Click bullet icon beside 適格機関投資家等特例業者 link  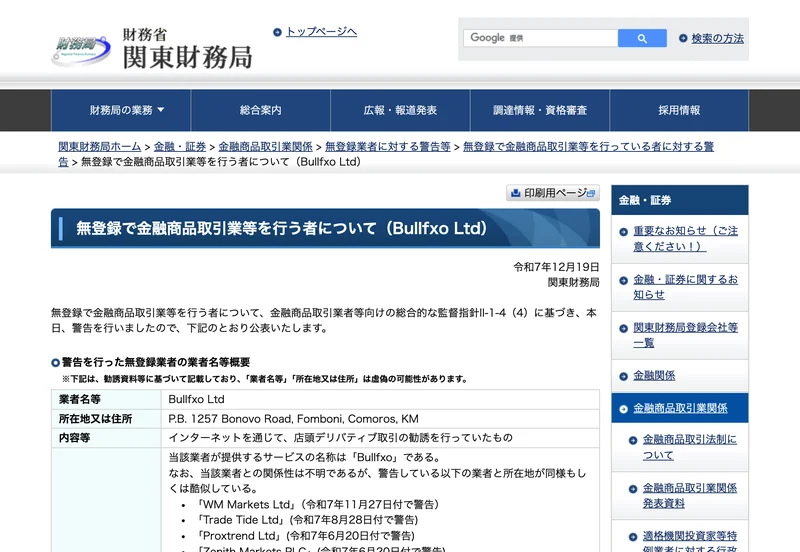633,537
